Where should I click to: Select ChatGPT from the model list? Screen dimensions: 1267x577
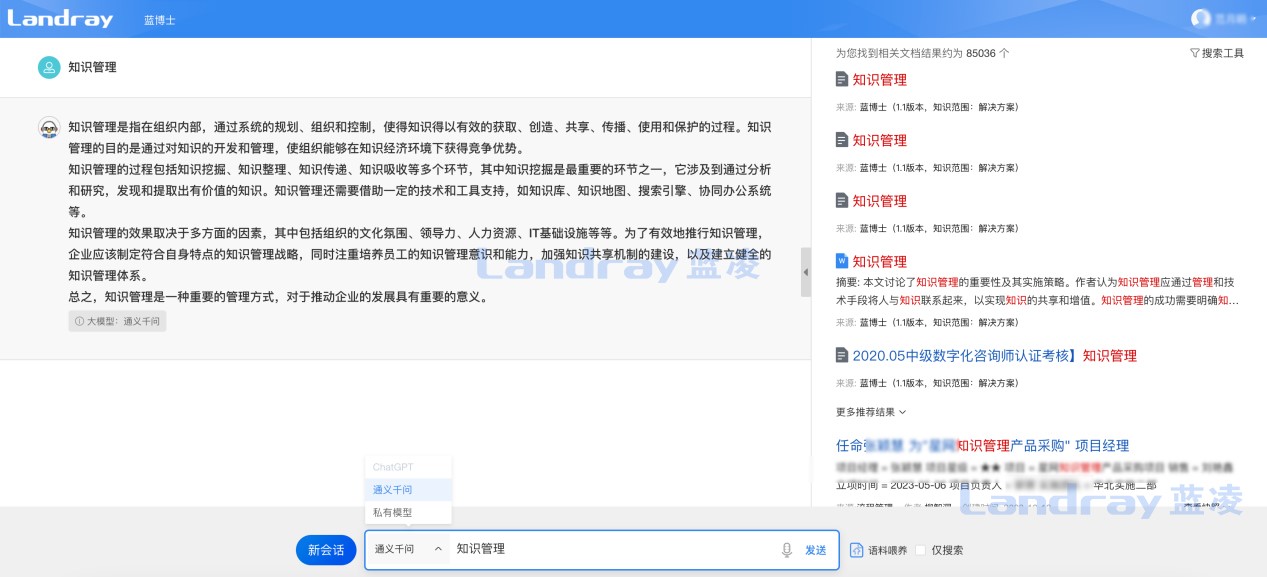point(394,465)
